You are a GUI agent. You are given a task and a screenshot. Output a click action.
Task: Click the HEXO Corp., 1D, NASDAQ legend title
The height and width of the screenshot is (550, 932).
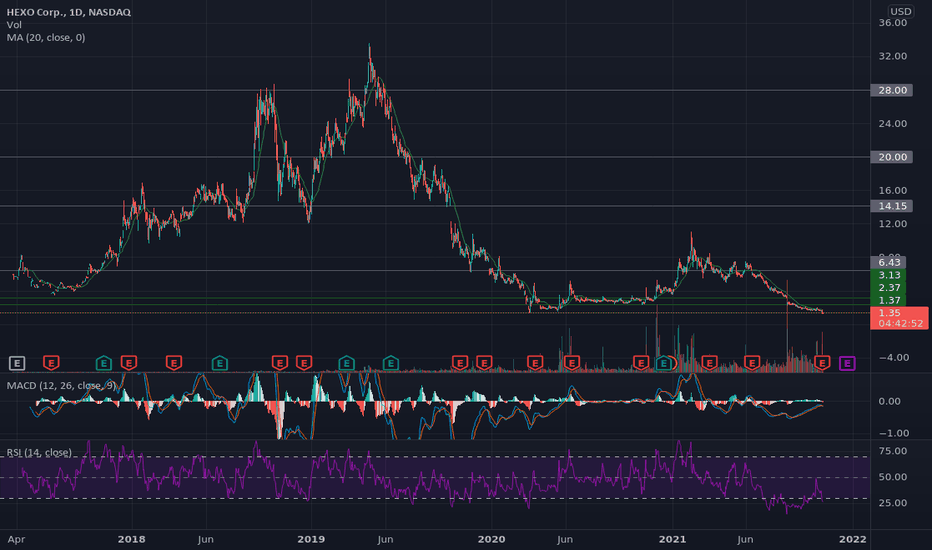tap(68, 12)
